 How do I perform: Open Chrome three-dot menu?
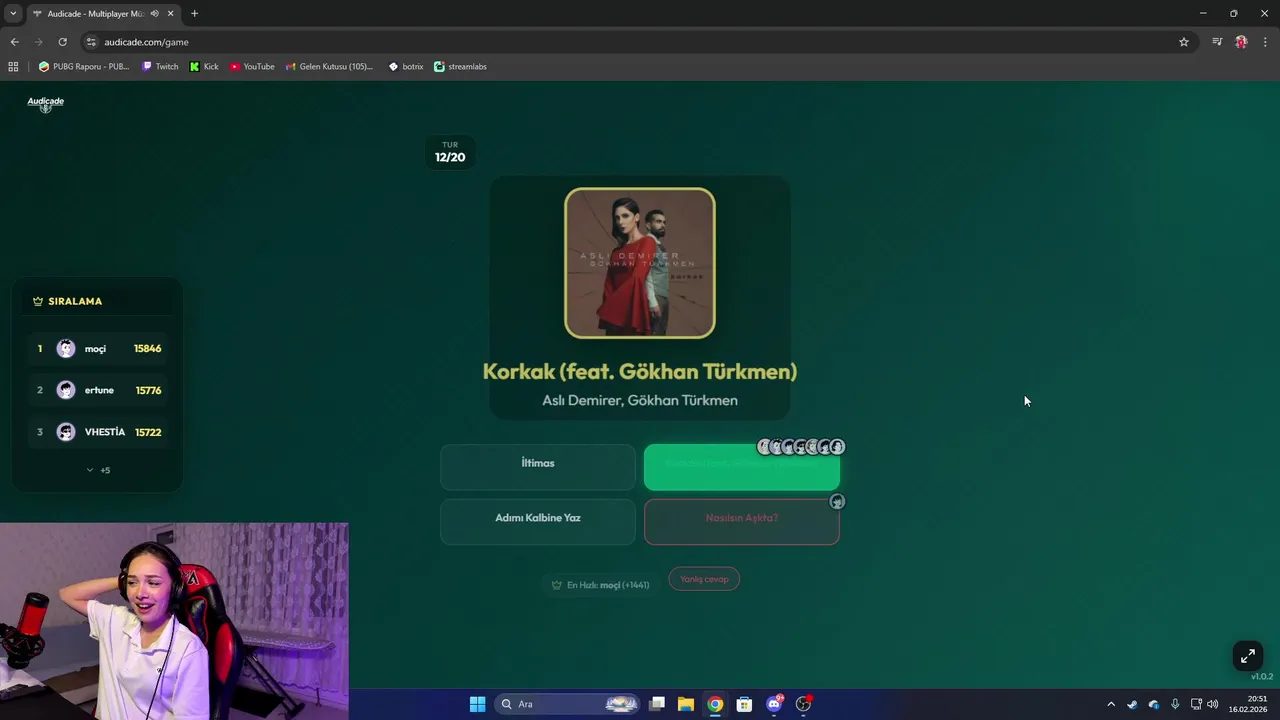coord(1266,42)
